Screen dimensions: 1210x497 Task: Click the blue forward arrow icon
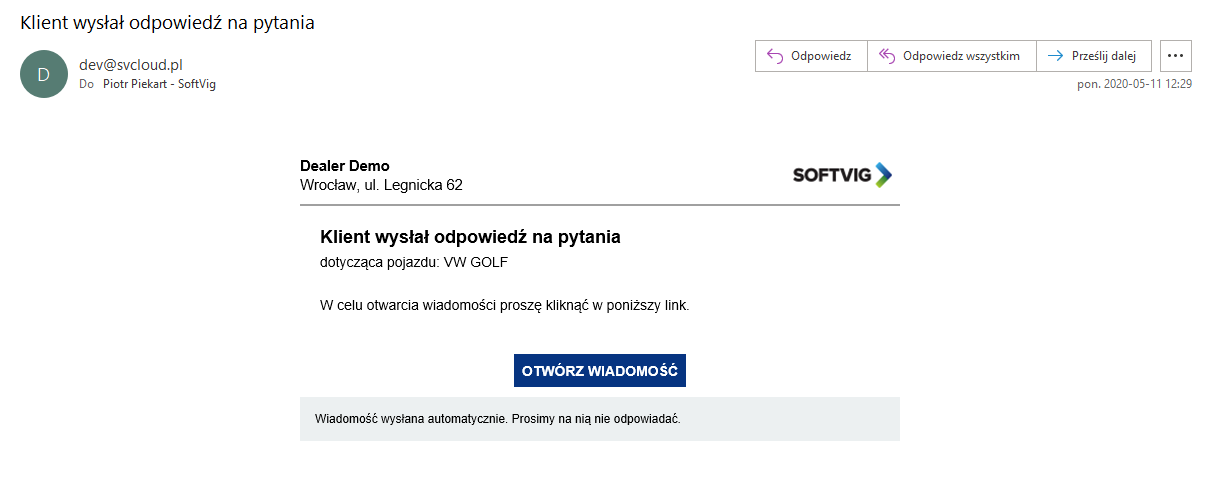[x=1055, y=56]
